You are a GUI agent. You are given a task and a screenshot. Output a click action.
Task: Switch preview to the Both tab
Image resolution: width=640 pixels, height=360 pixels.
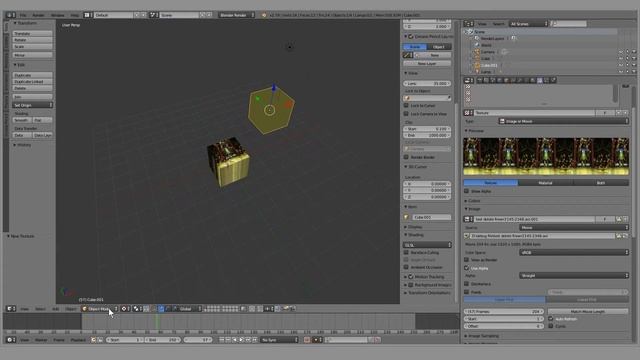tap(601, 183)
